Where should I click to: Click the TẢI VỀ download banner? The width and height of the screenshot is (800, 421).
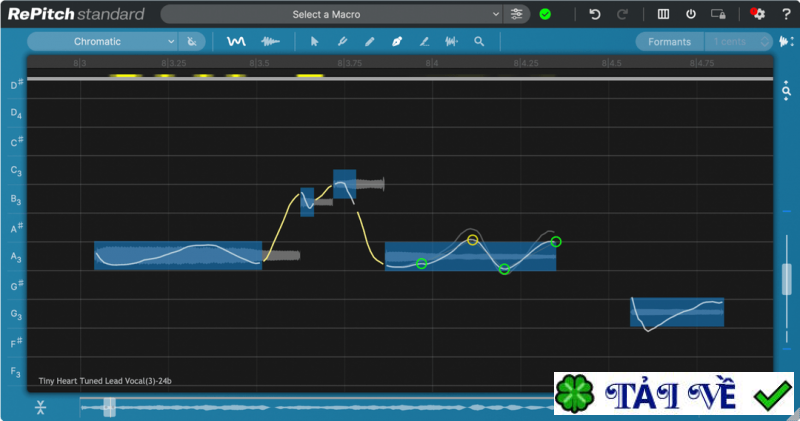click(x=673, y=393)
